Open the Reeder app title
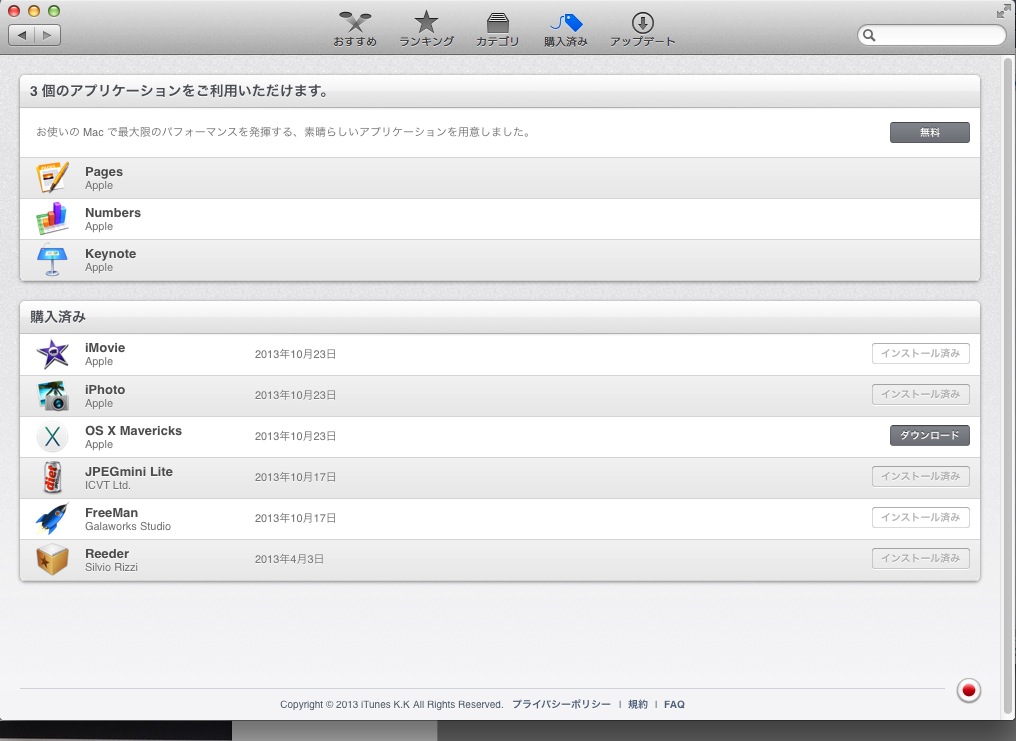1016x741 pixels. tap(107, 554)
